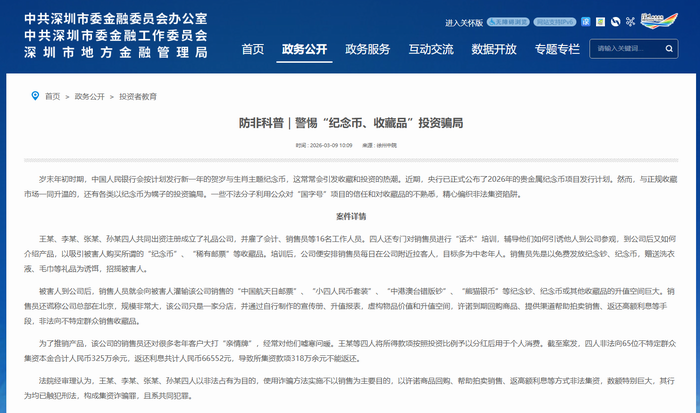
Task: Click the round white circle icon in top bar
Action: [615, 22]
